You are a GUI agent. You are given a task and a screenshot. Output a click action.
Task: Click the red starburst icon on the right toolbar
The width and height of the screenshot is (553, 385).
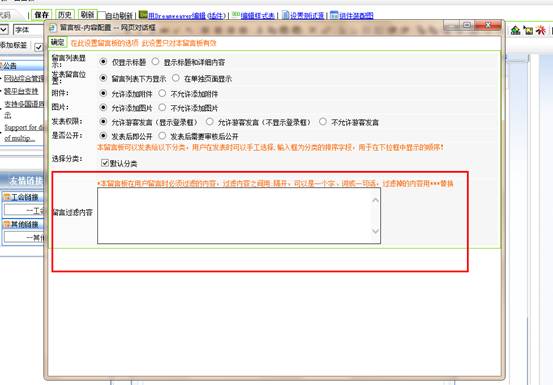pos(541,30)
